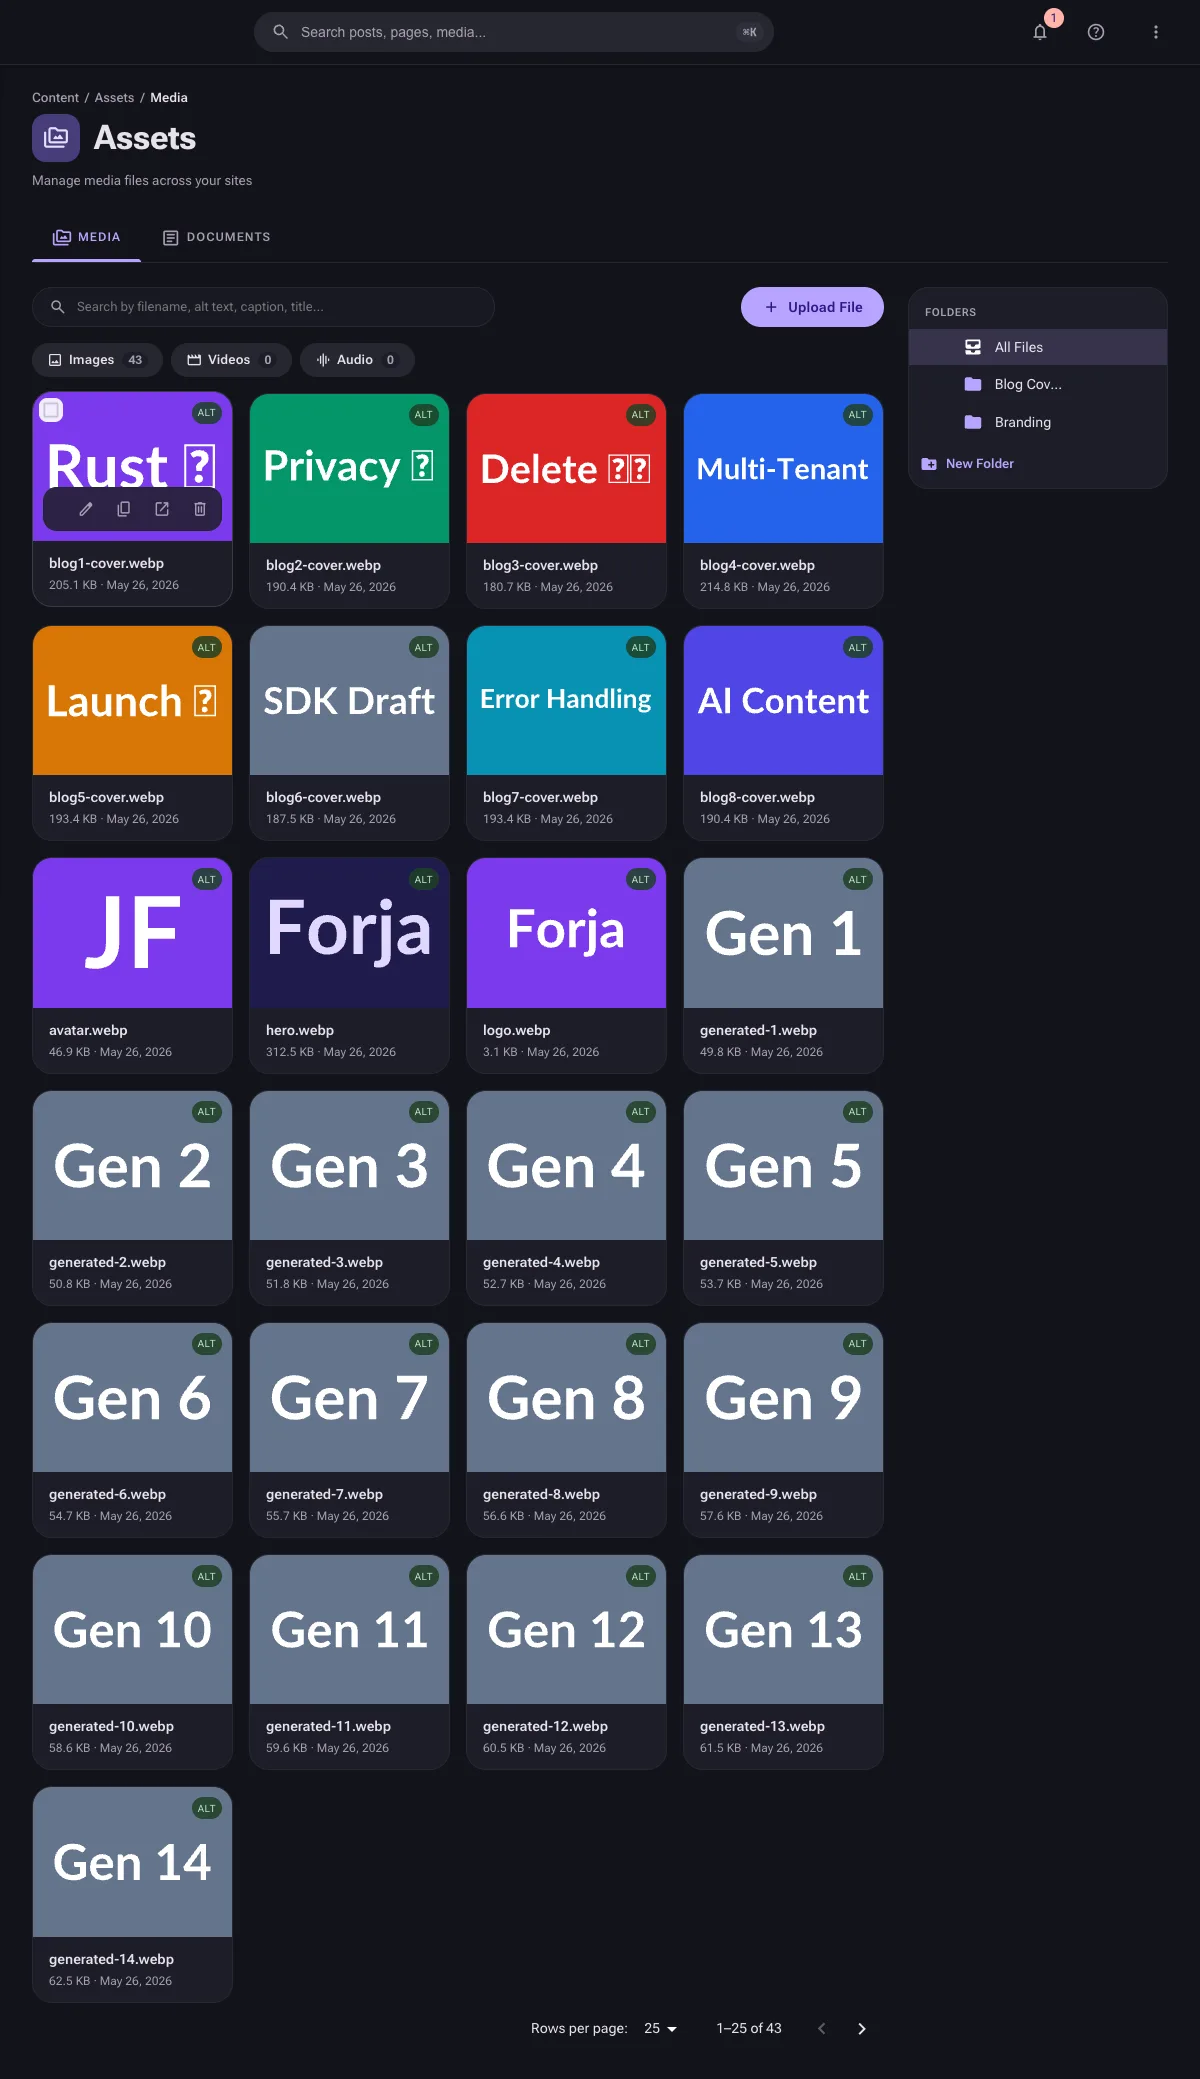Image resolution: width=1200 pixels, height=2079 pixels.
Task: Click the ALT badge on logo.webp
Action: click(641, 880)
